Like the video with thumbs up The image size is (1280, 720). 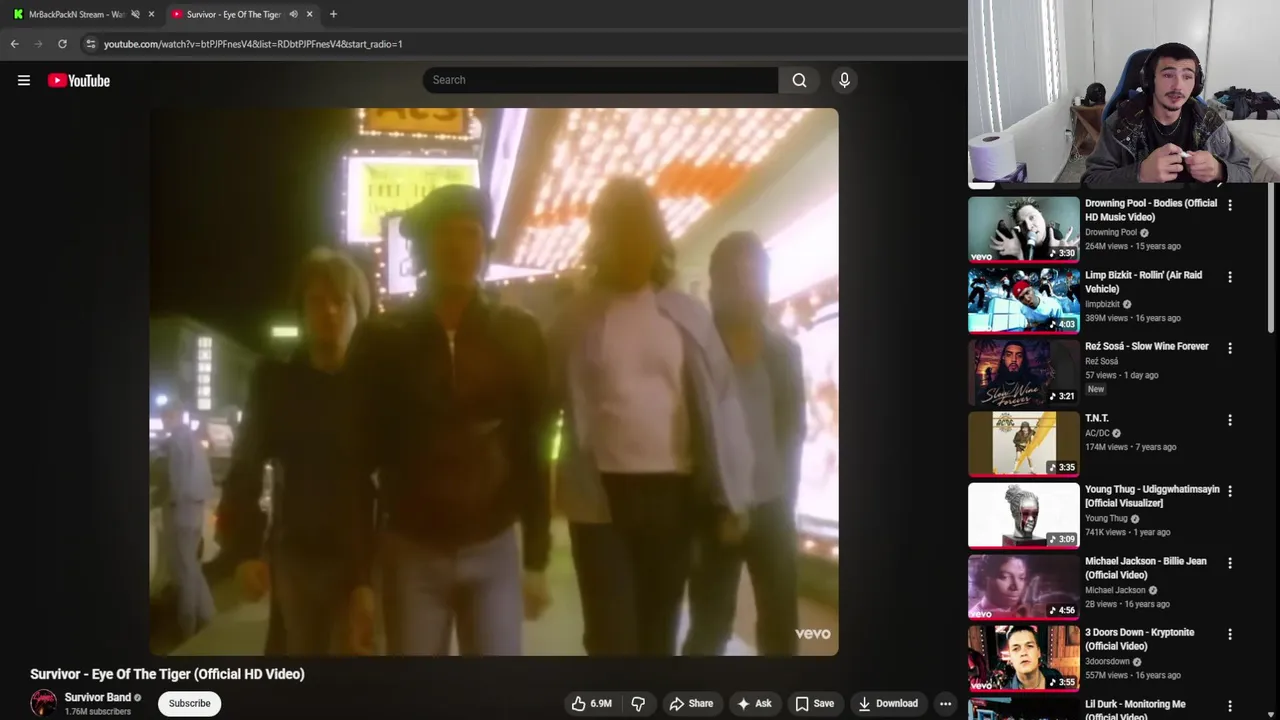pyautogui.click(x=591, y=704)
